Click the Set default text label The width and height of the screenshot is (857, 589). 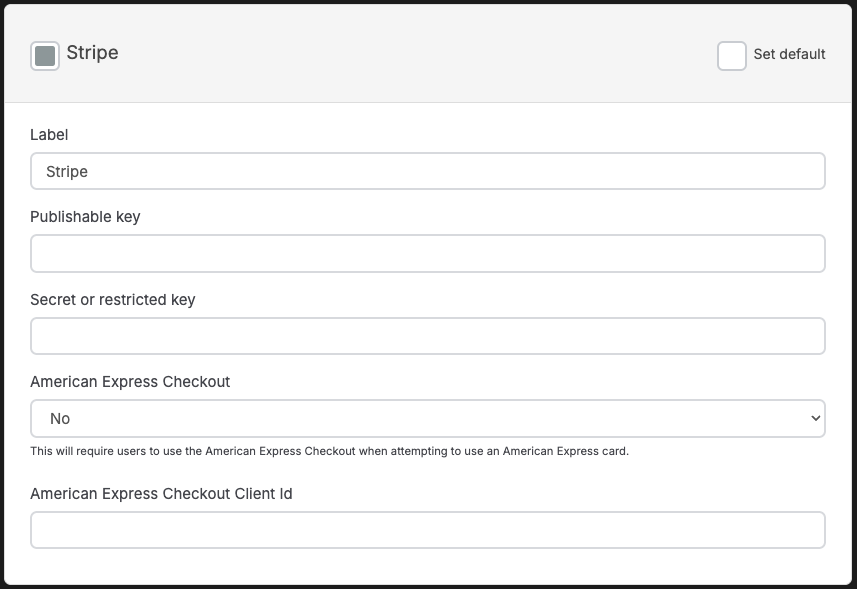tap(789, 54)
